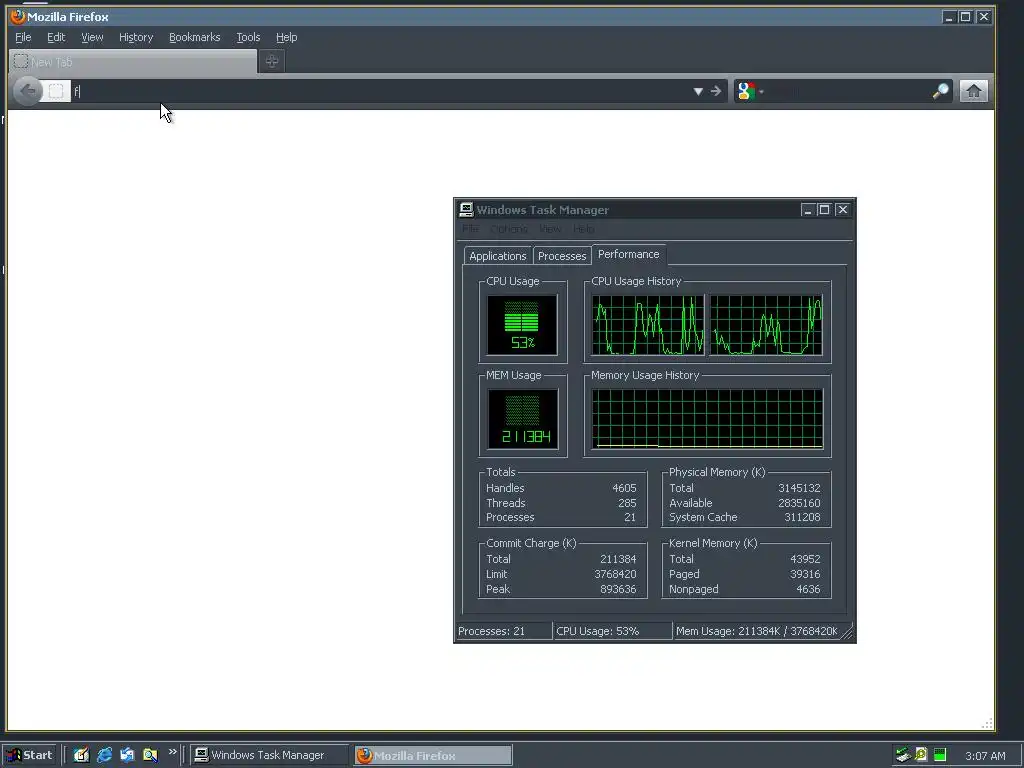Switch to Task Manager Applications tab
The image size is (1024, 768).
(498, 256)
